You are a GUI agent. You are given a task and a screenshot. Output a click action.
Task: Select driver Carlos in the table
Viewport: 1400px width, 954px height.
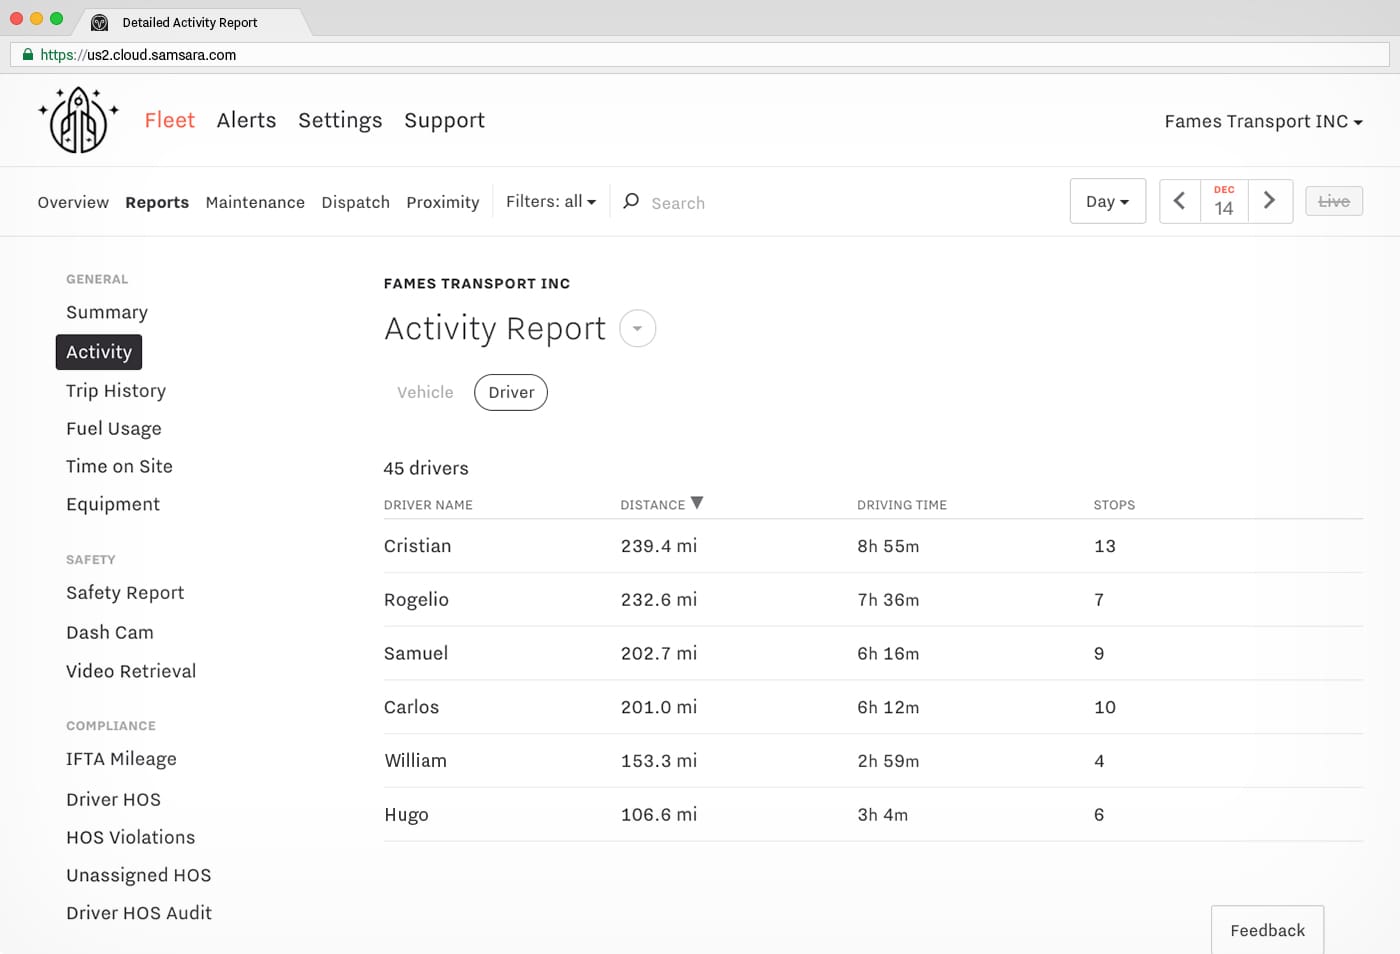coord(411,707)
